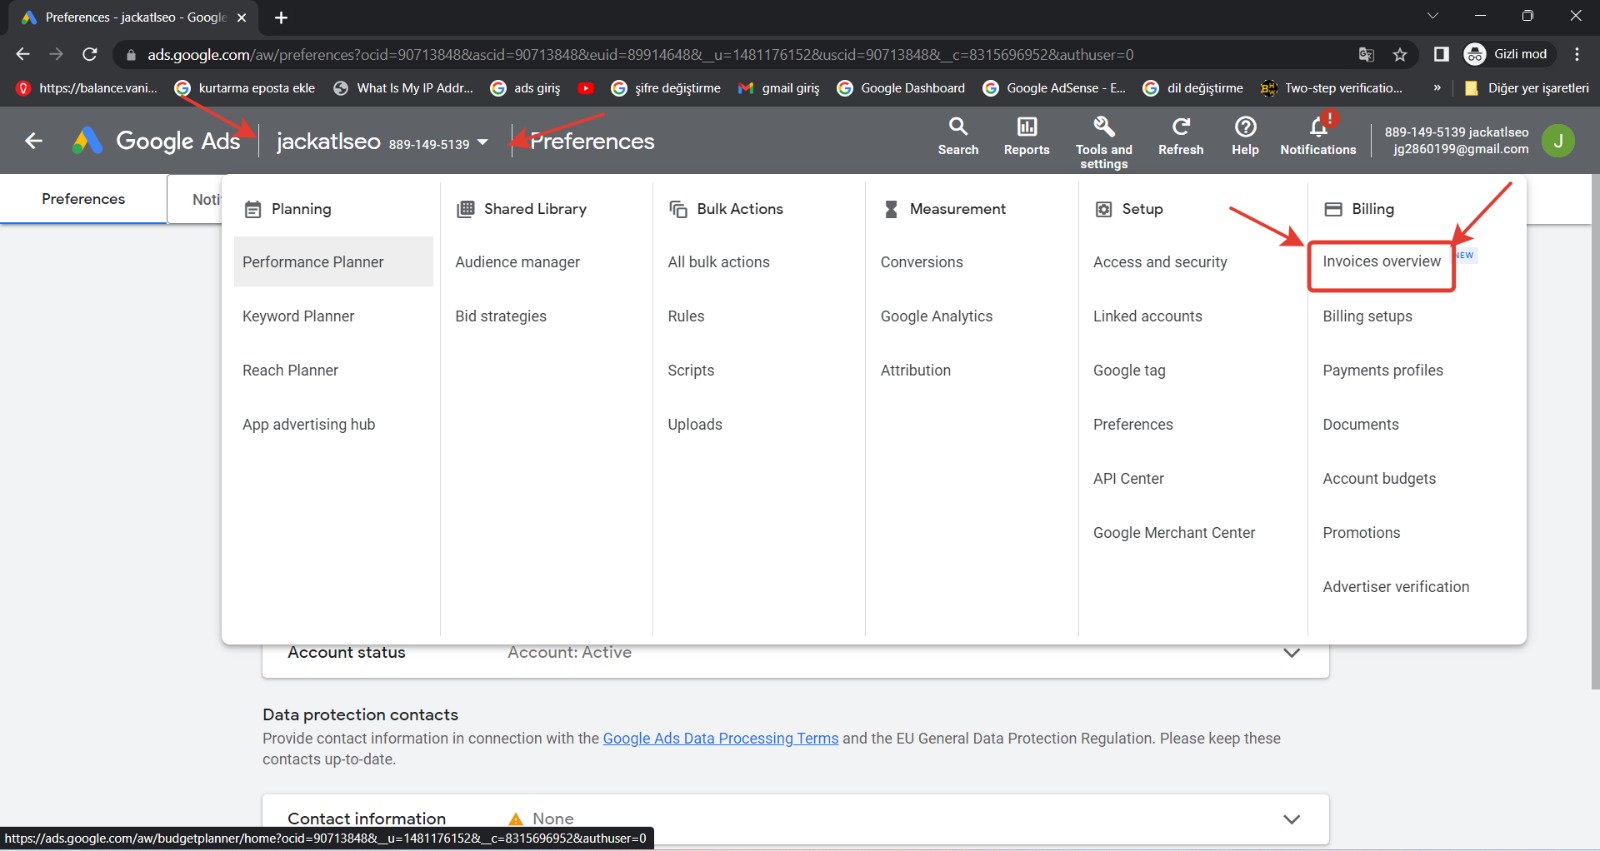Image resolution: width=1600 pixels, height=851 pixels.
Task: Open All bulk actions
Action: coord(719,262)
